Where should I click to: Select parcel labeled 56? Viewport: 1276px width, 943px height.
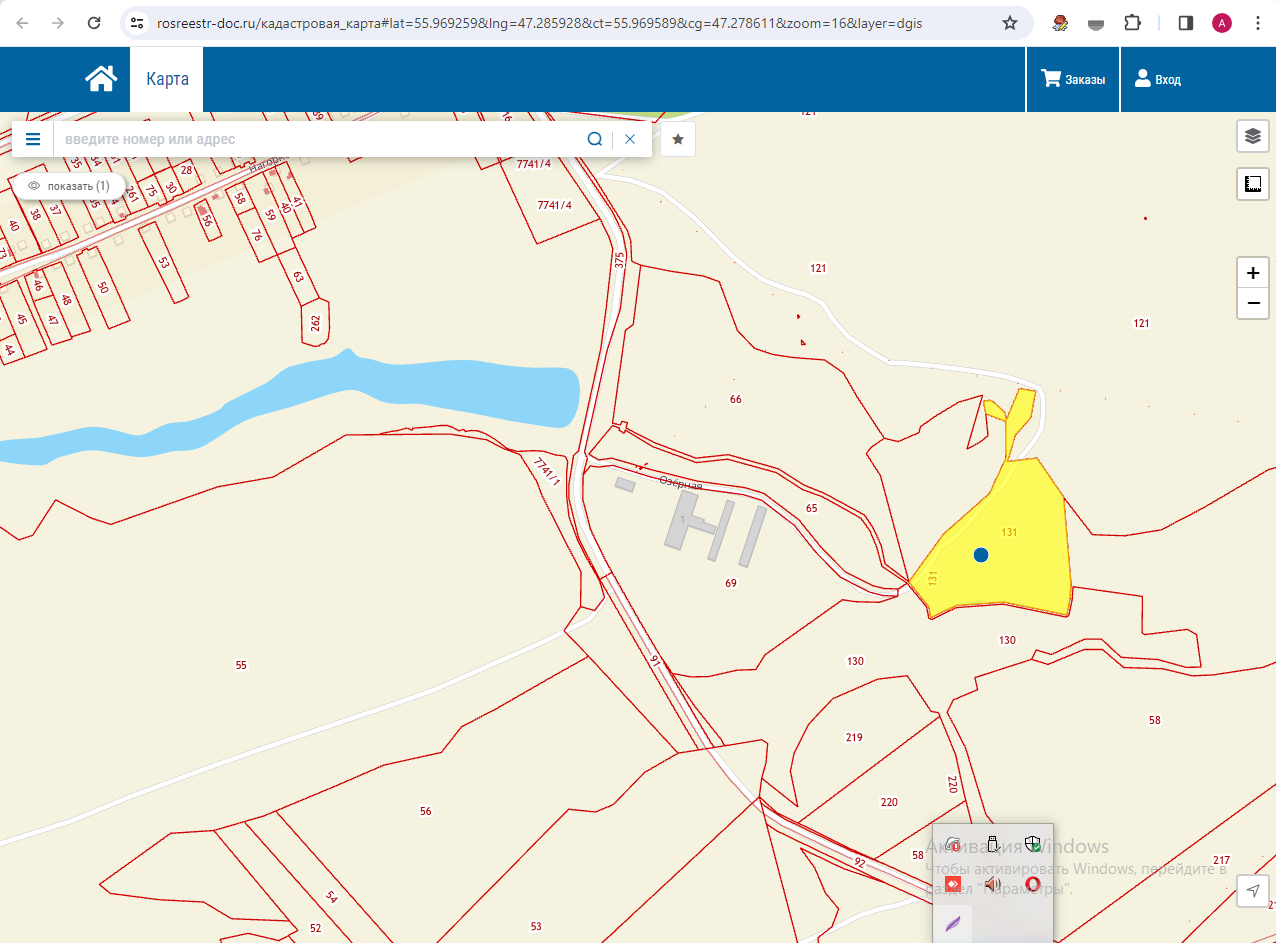pos(426,811)
